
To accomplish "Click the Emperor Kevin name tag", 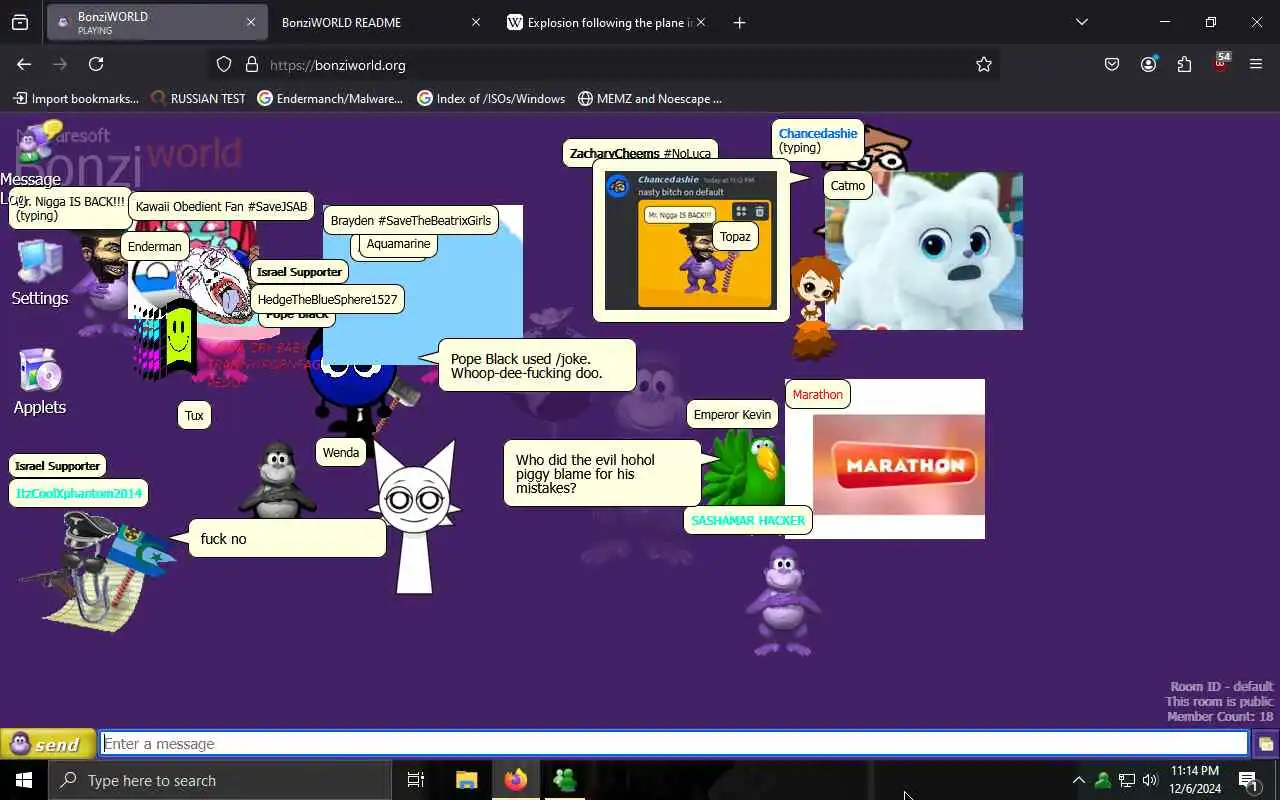I will 732,415.
